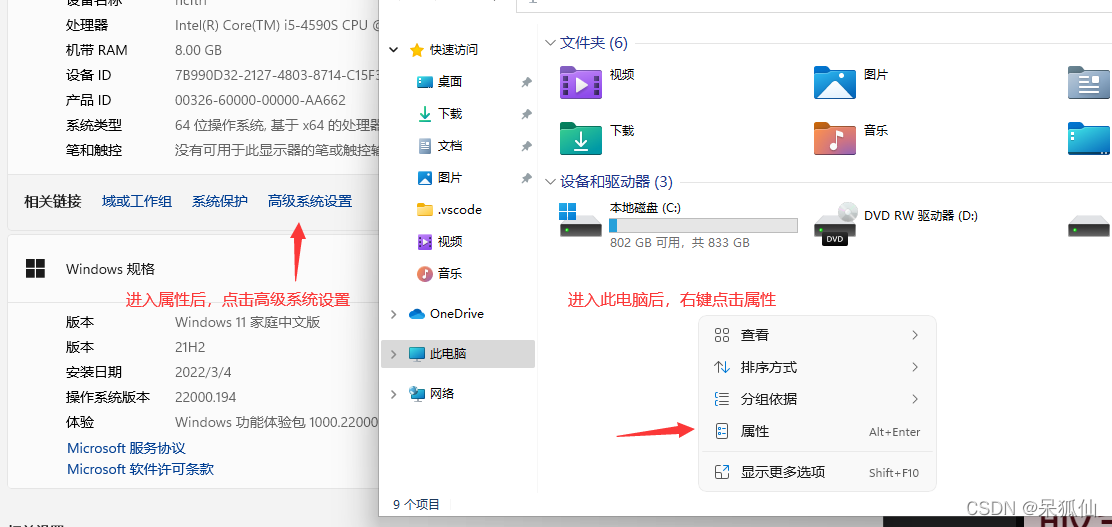Choose 属性 in the context menu
The height and width of the screenshot is (527, 1112).
[x=817, y=431]
